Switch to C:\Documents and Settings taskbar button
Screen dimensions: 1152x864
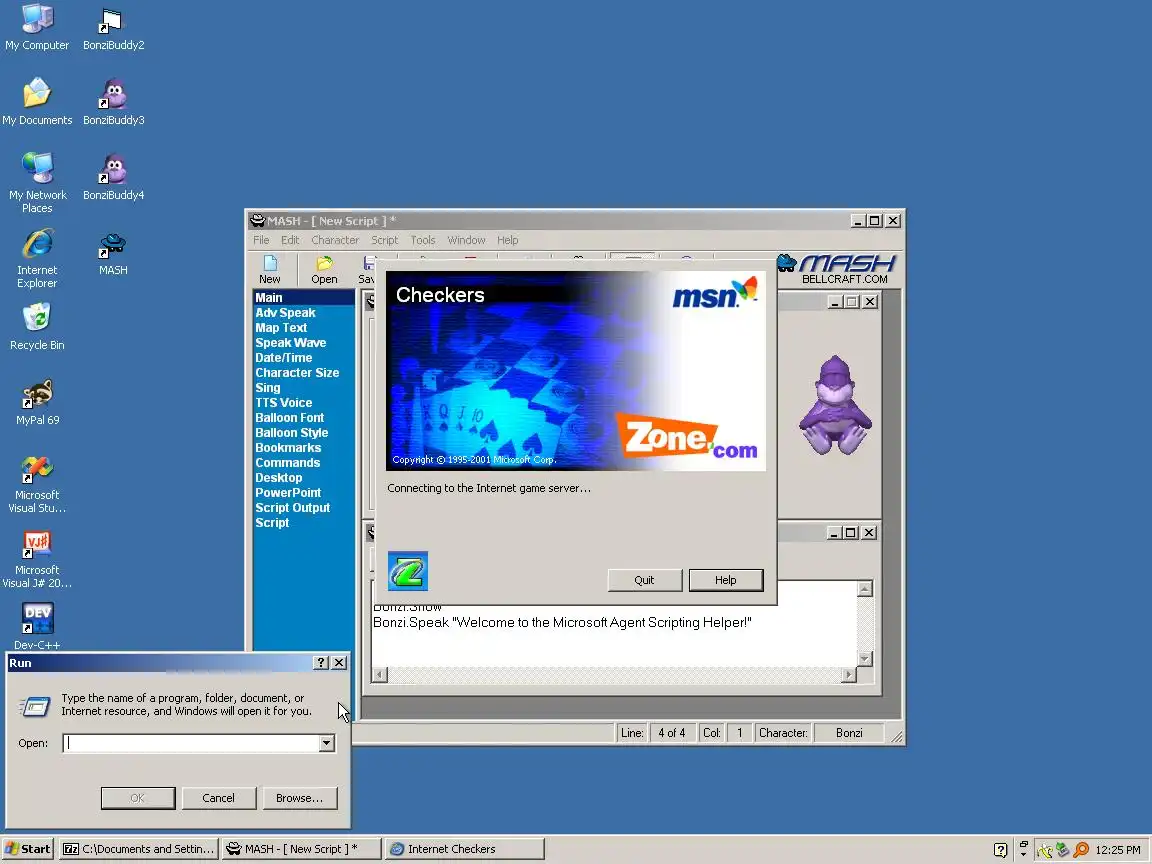coord(138,849)
